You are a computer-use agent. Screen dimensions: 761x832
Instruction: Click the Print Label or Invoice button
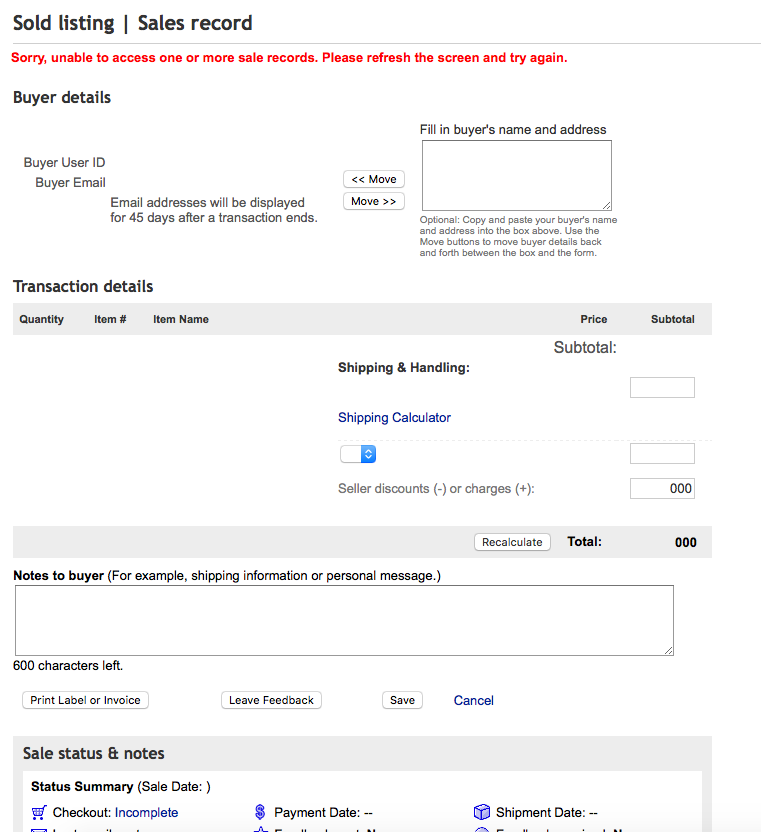85,700
